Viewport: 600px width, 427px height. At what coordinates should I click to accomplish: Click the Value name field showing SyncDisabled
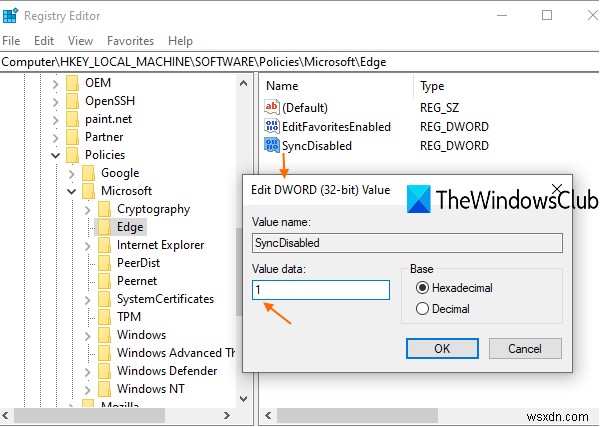pos(407,243)
